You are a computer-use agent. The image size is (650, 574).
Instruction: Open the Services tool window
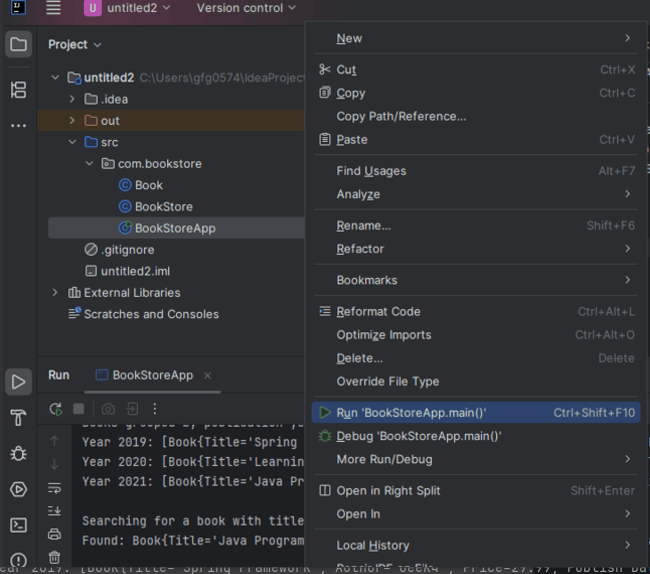pos(18,489)
